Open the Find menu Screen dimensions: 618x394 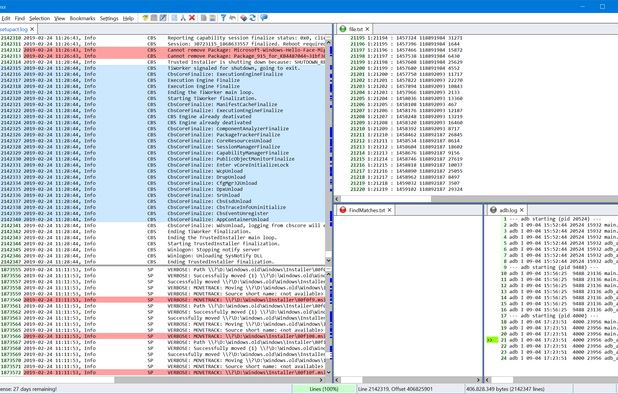click(x=20, y=18)
